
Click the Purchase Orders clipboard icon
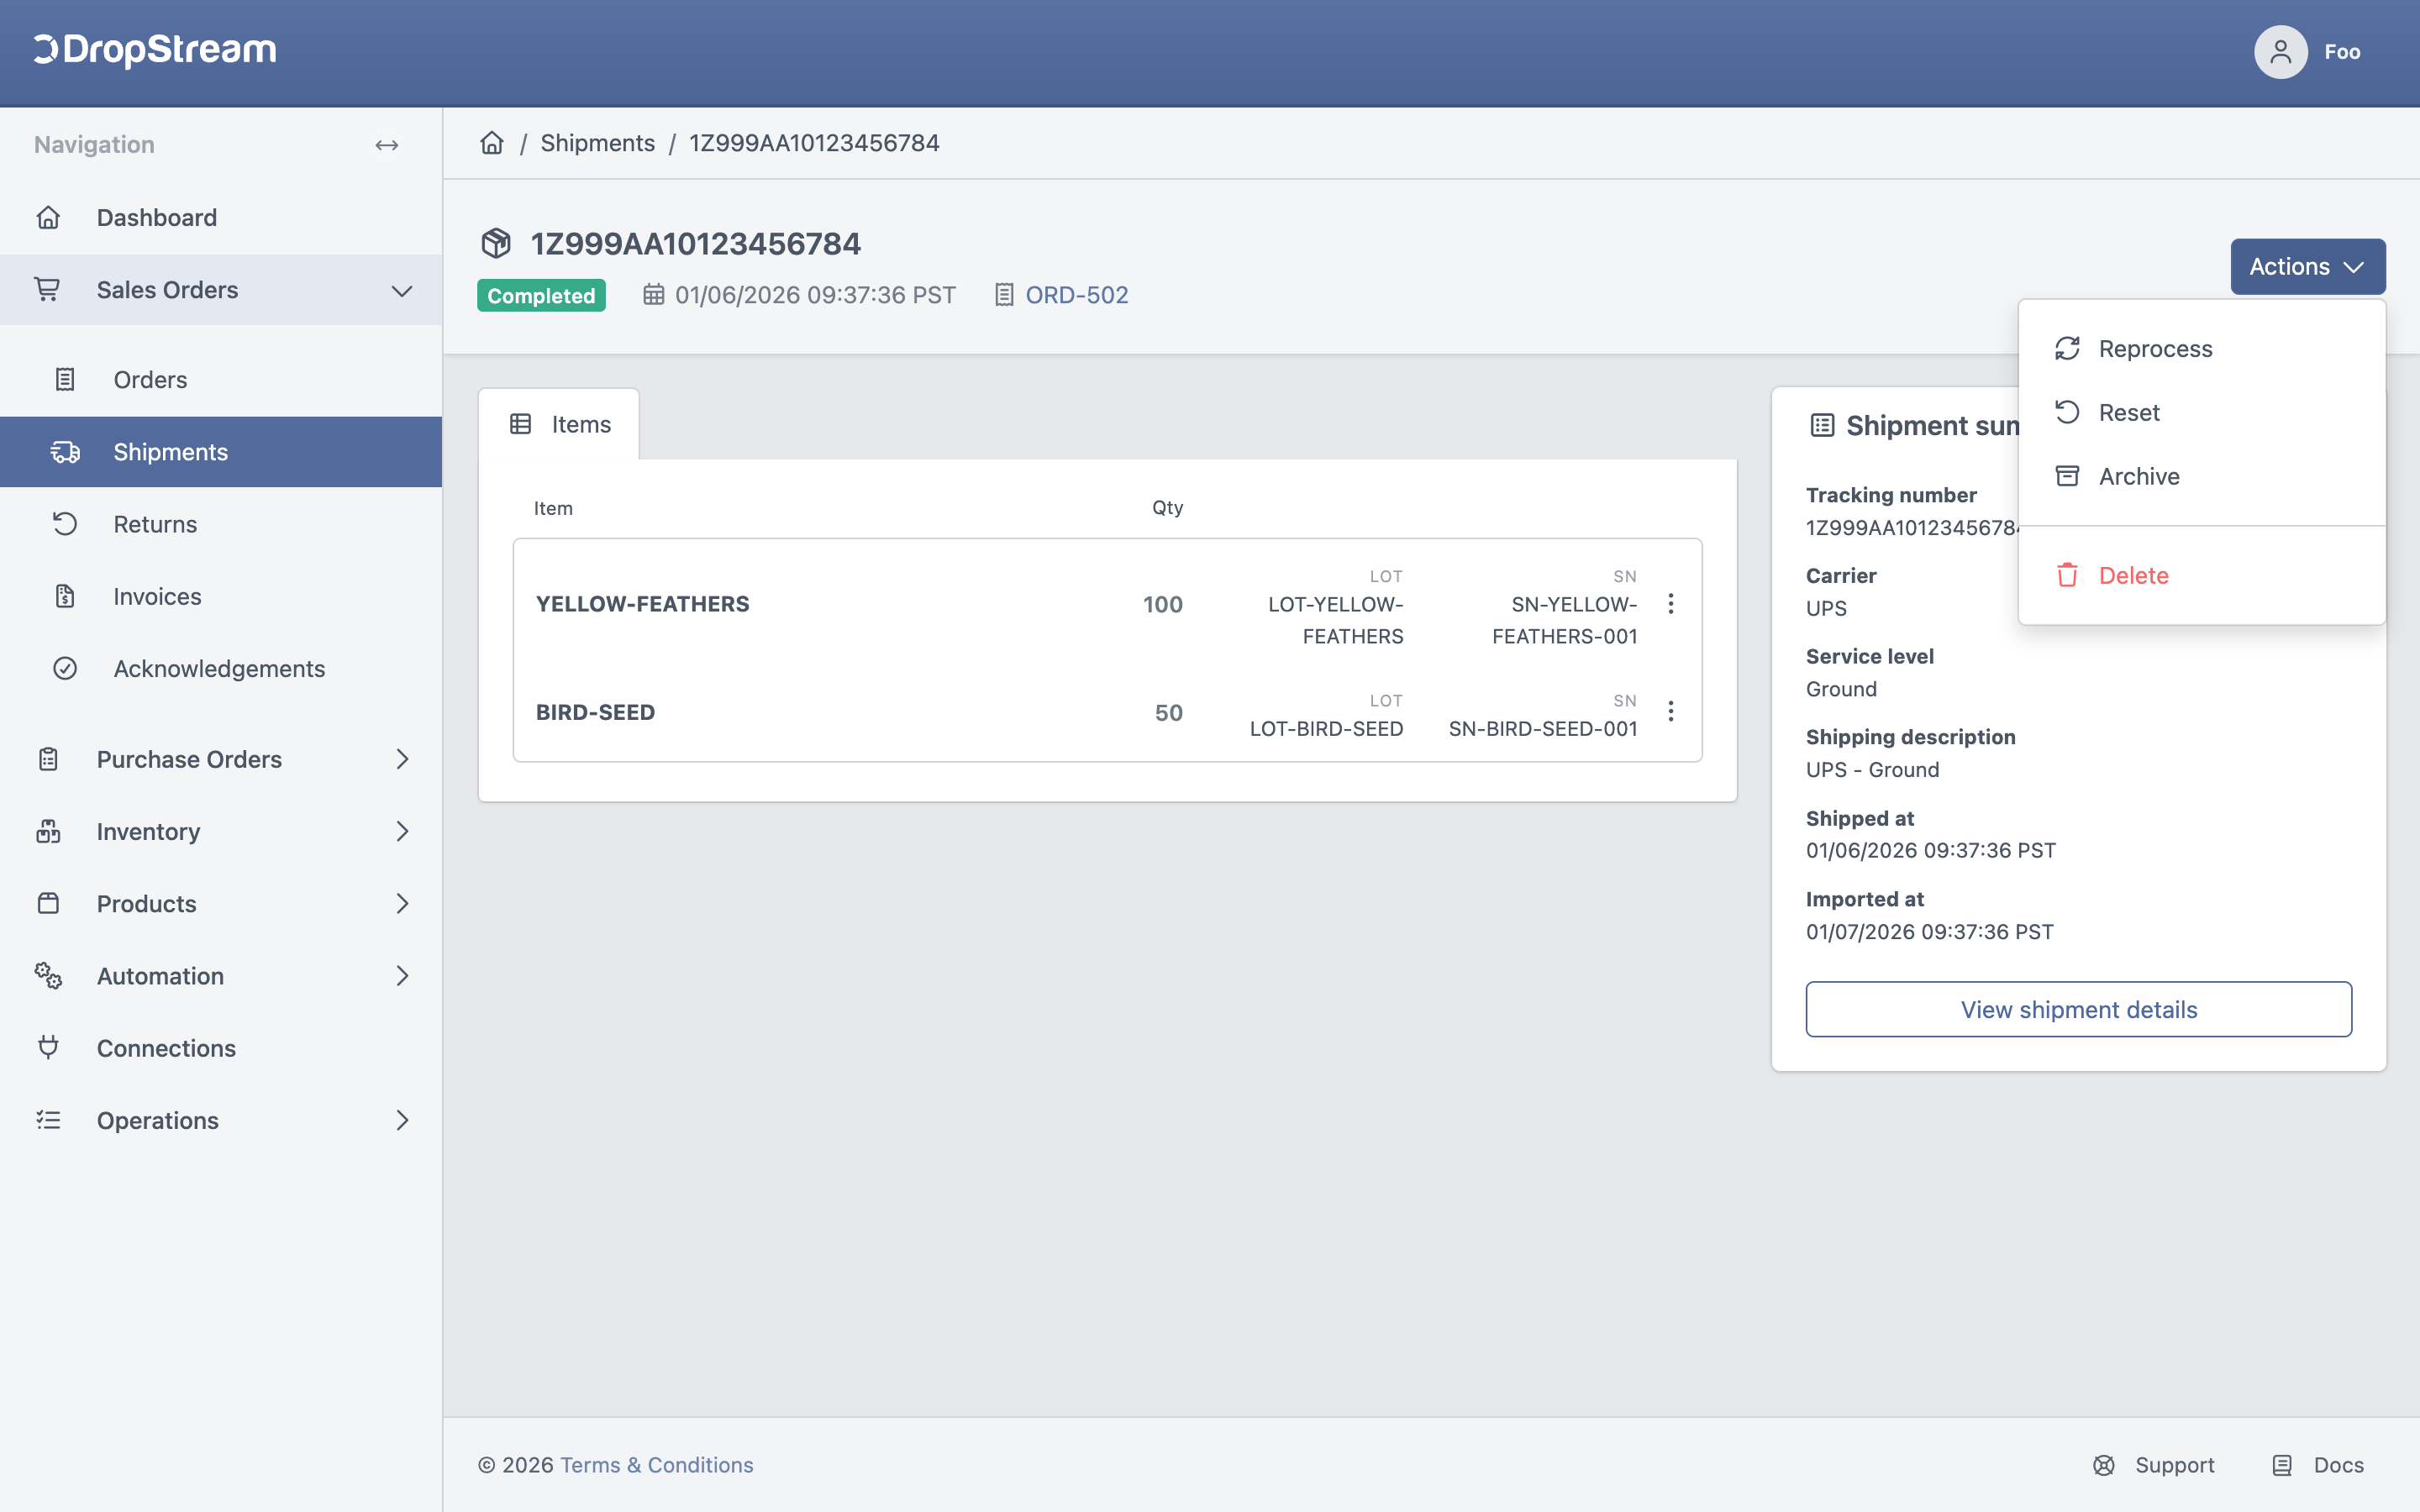point(48,760)
